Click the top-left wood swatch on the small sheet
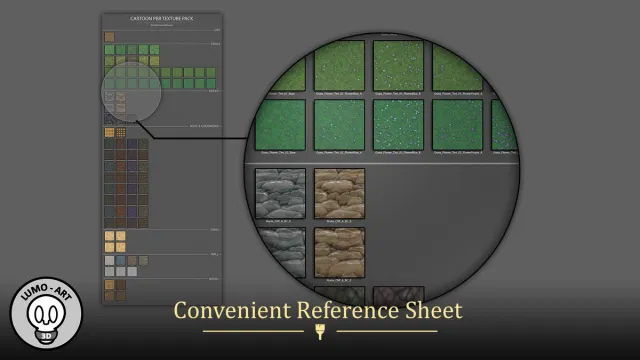This screenshot has width=640, height=360. [109, 284]
